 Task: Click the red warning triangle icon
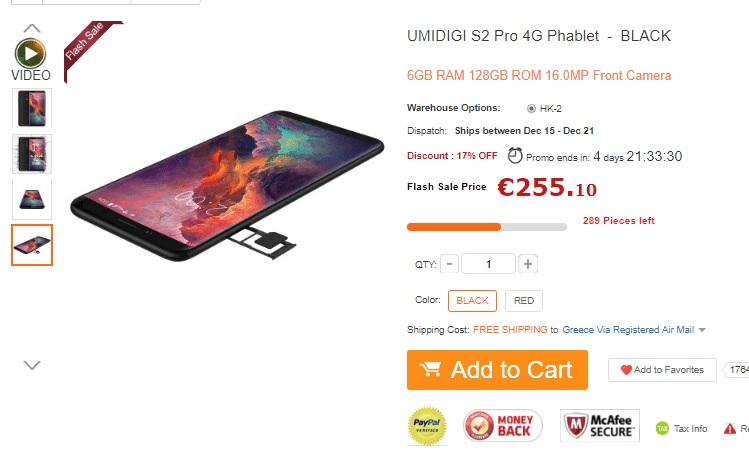pyautogui.click(x=729, y=429)
